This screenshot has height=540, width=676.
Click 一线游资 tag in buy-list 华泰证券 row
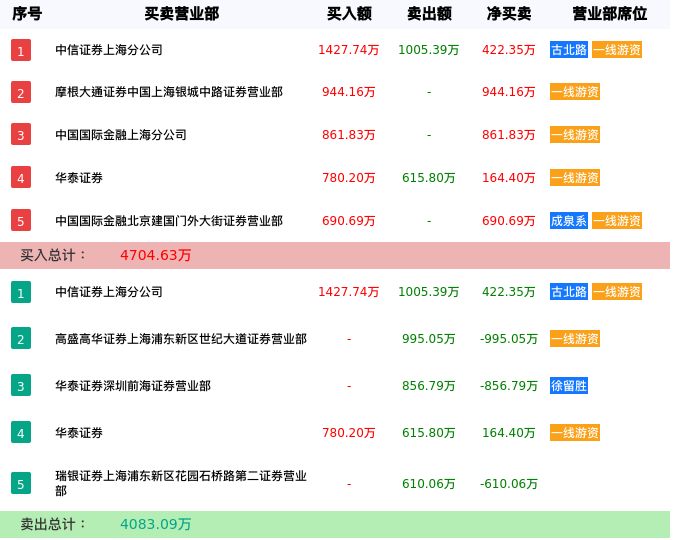point(575,178)
